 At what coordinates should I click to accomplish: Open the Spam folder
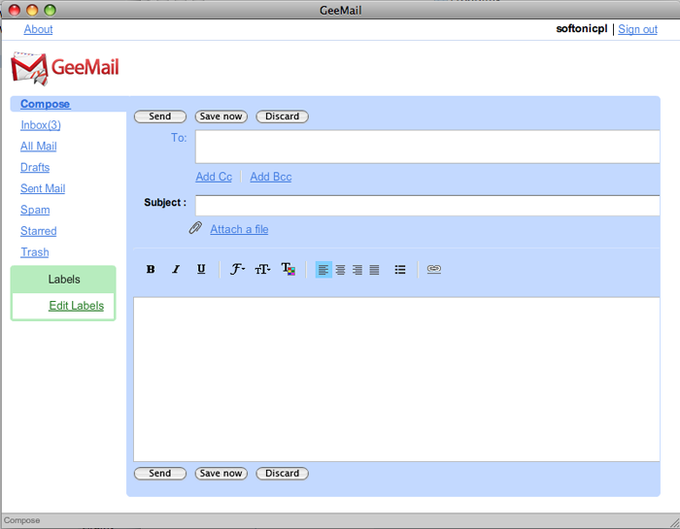coord(35,210)
